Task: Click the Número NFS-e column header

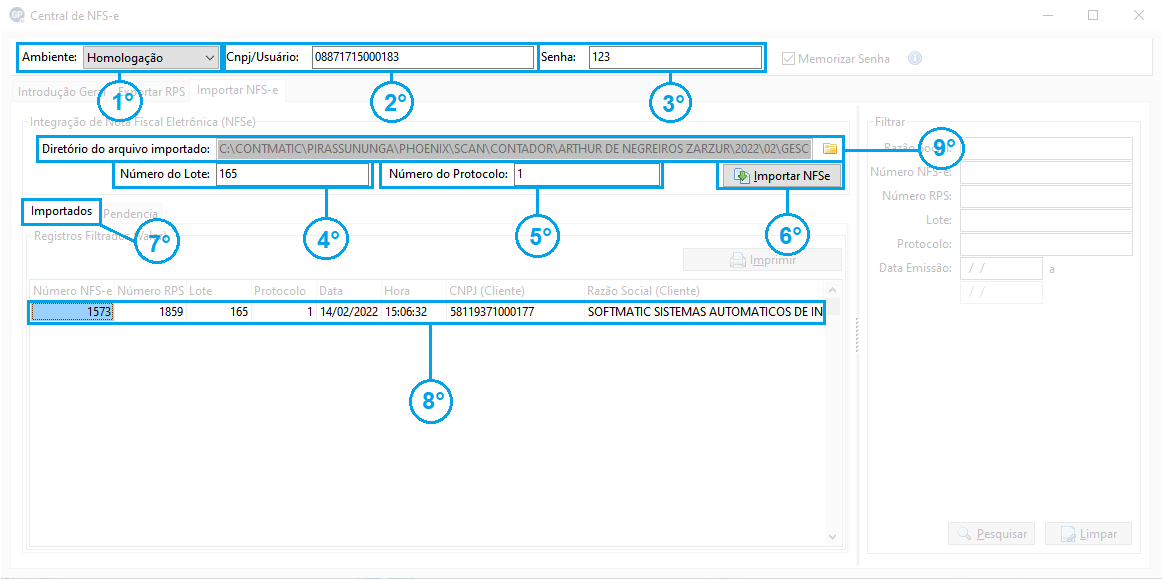Action: (x=72, y=290)
